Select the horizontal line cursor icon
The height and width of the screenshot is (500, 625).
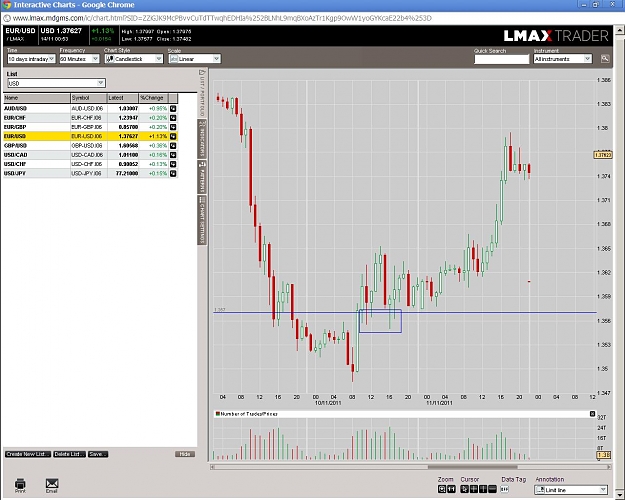tap(492, 489)
